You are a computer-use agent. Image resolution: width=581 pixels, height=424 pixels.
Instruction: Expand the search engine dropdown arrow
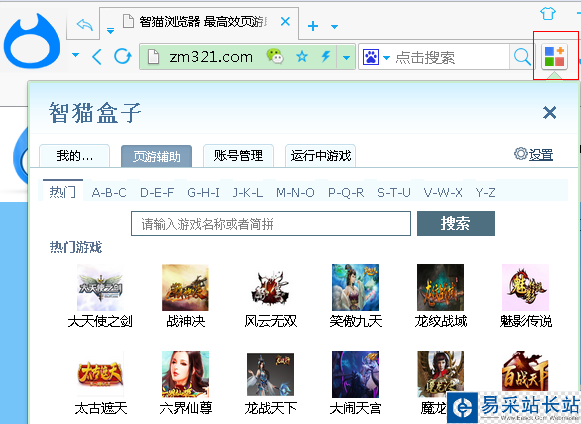(386, 57)
